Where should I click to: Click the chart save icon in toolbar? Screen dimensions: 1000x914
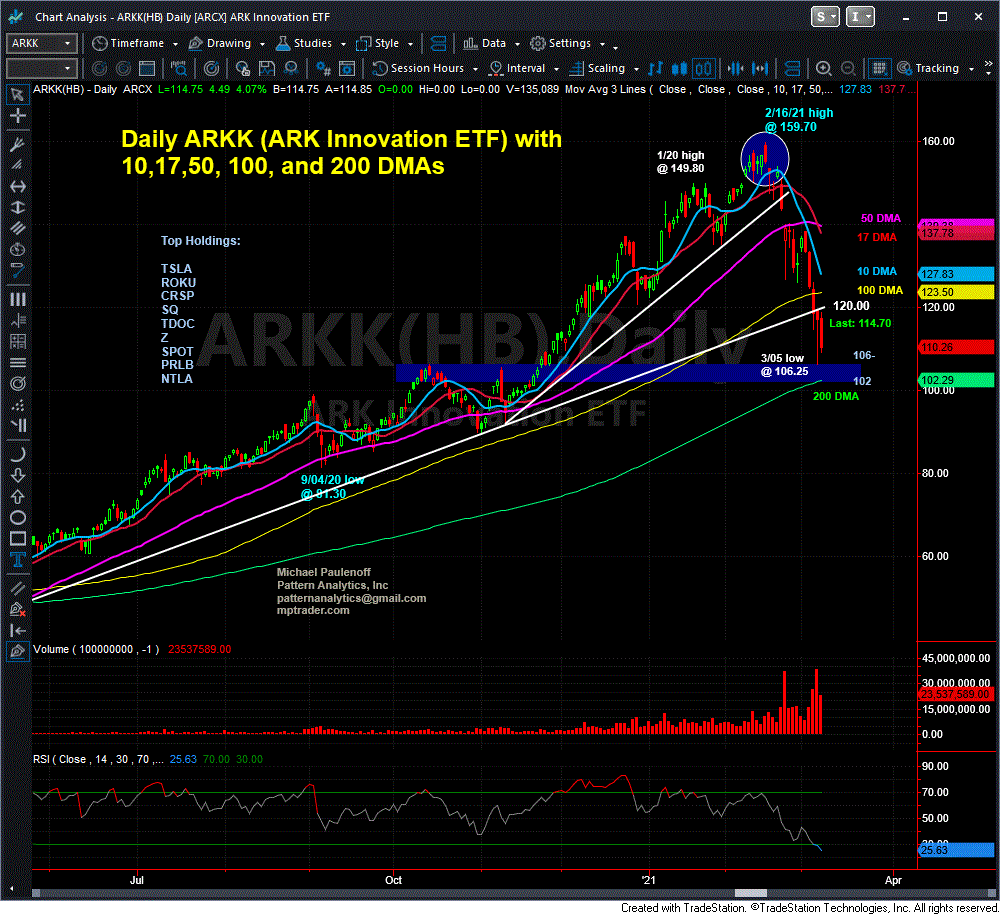pos(267,68)
